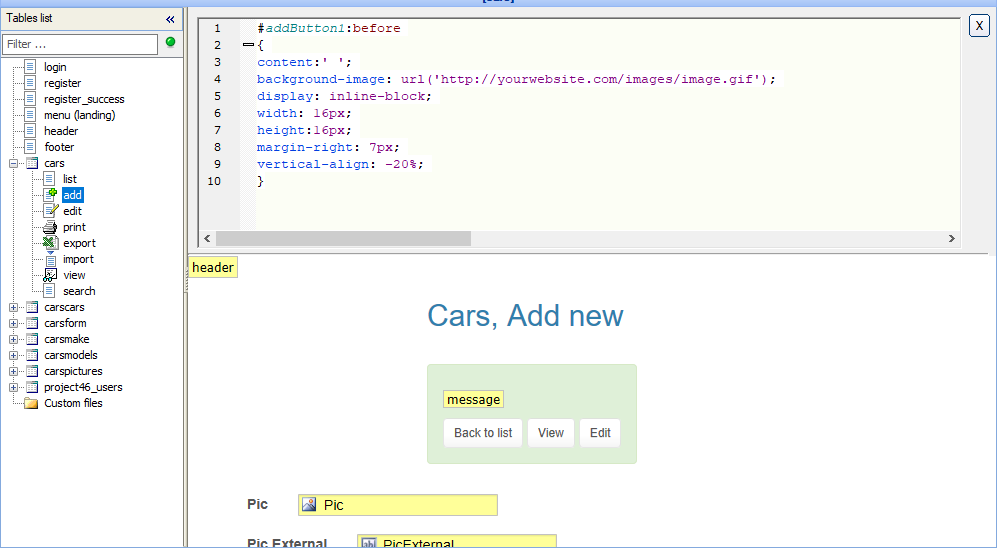Click the background-image line in CSS
Image resolution: width=997 pixels, height=548 pixels.
coord(516,79)
